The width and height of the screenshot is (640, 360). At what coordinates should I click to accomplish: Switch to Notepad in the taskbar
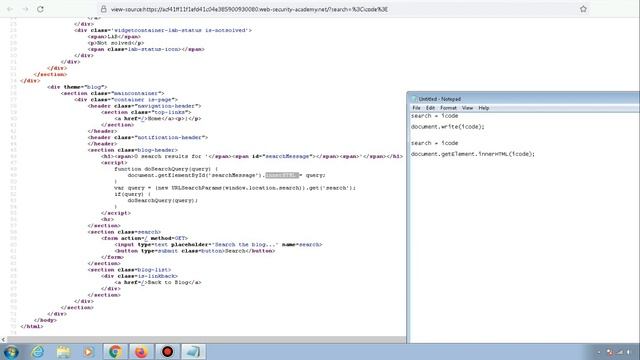click(x=193, y=351)
